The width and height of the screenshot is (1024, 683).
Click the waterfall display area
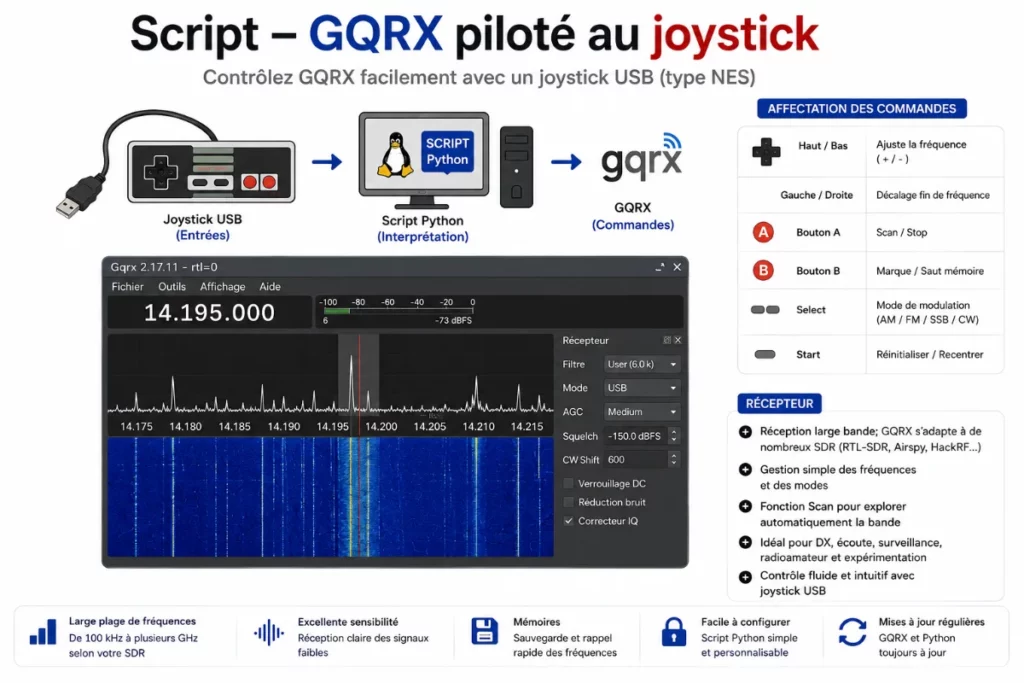[330, 497]
